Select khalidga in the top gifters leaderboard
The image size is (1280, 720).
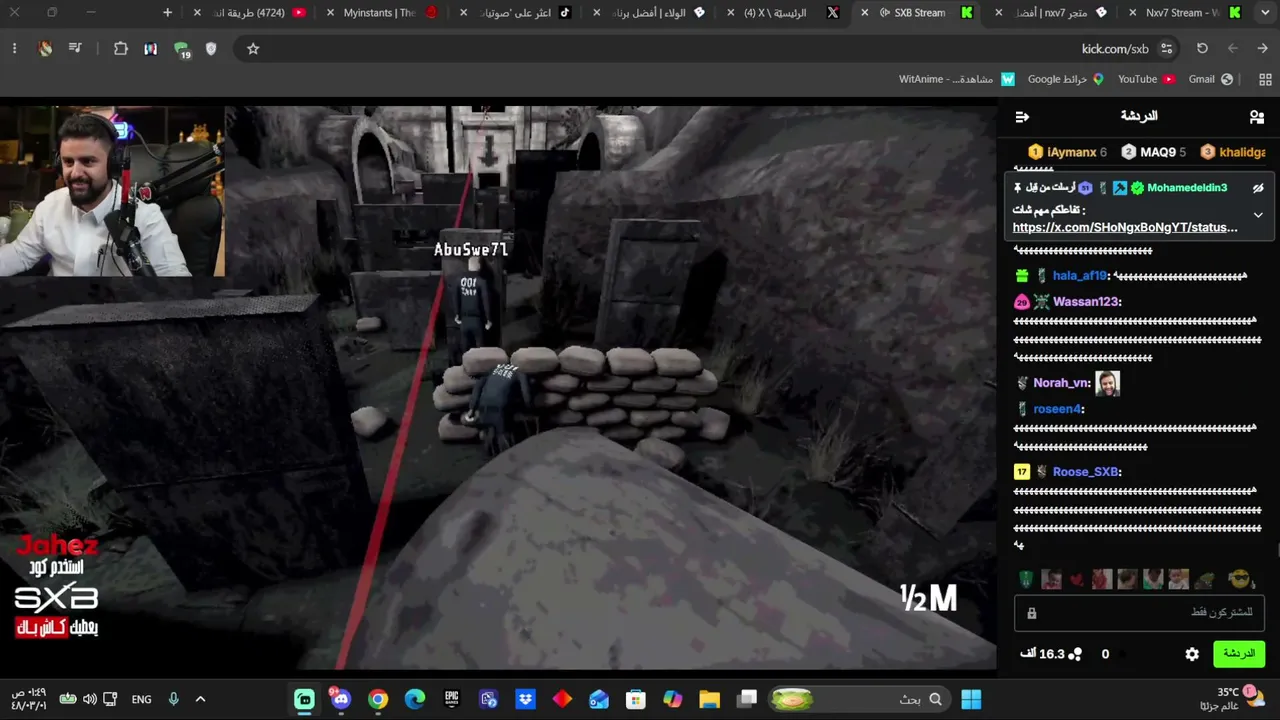click(x=1233, y=152)
